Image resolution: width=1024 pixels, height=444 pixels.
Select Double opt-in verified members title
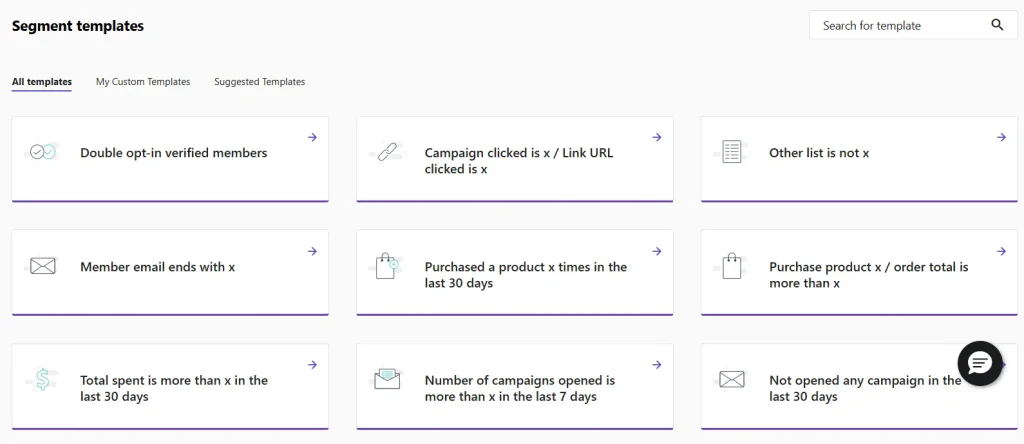point(174,153)
